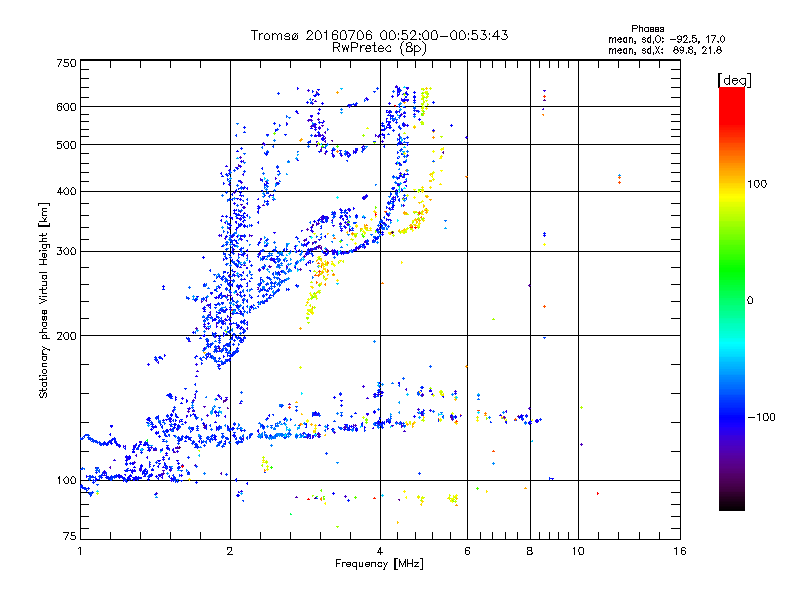Select the mean, sd,O: -92.5, 17.0 line
This screenshot has width=800, height=600.
click(666, 39)
